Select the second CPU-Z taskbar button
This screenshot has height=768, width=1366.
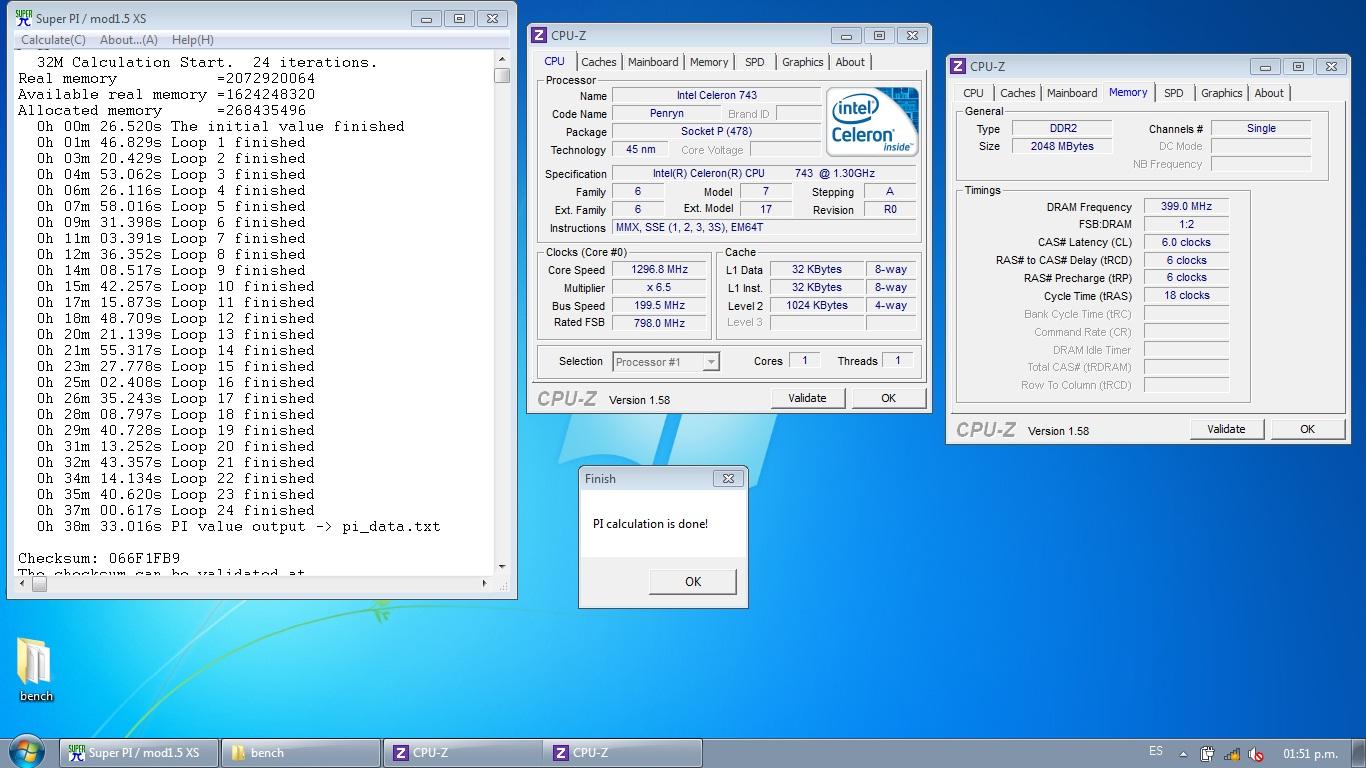tap(624, 753)
